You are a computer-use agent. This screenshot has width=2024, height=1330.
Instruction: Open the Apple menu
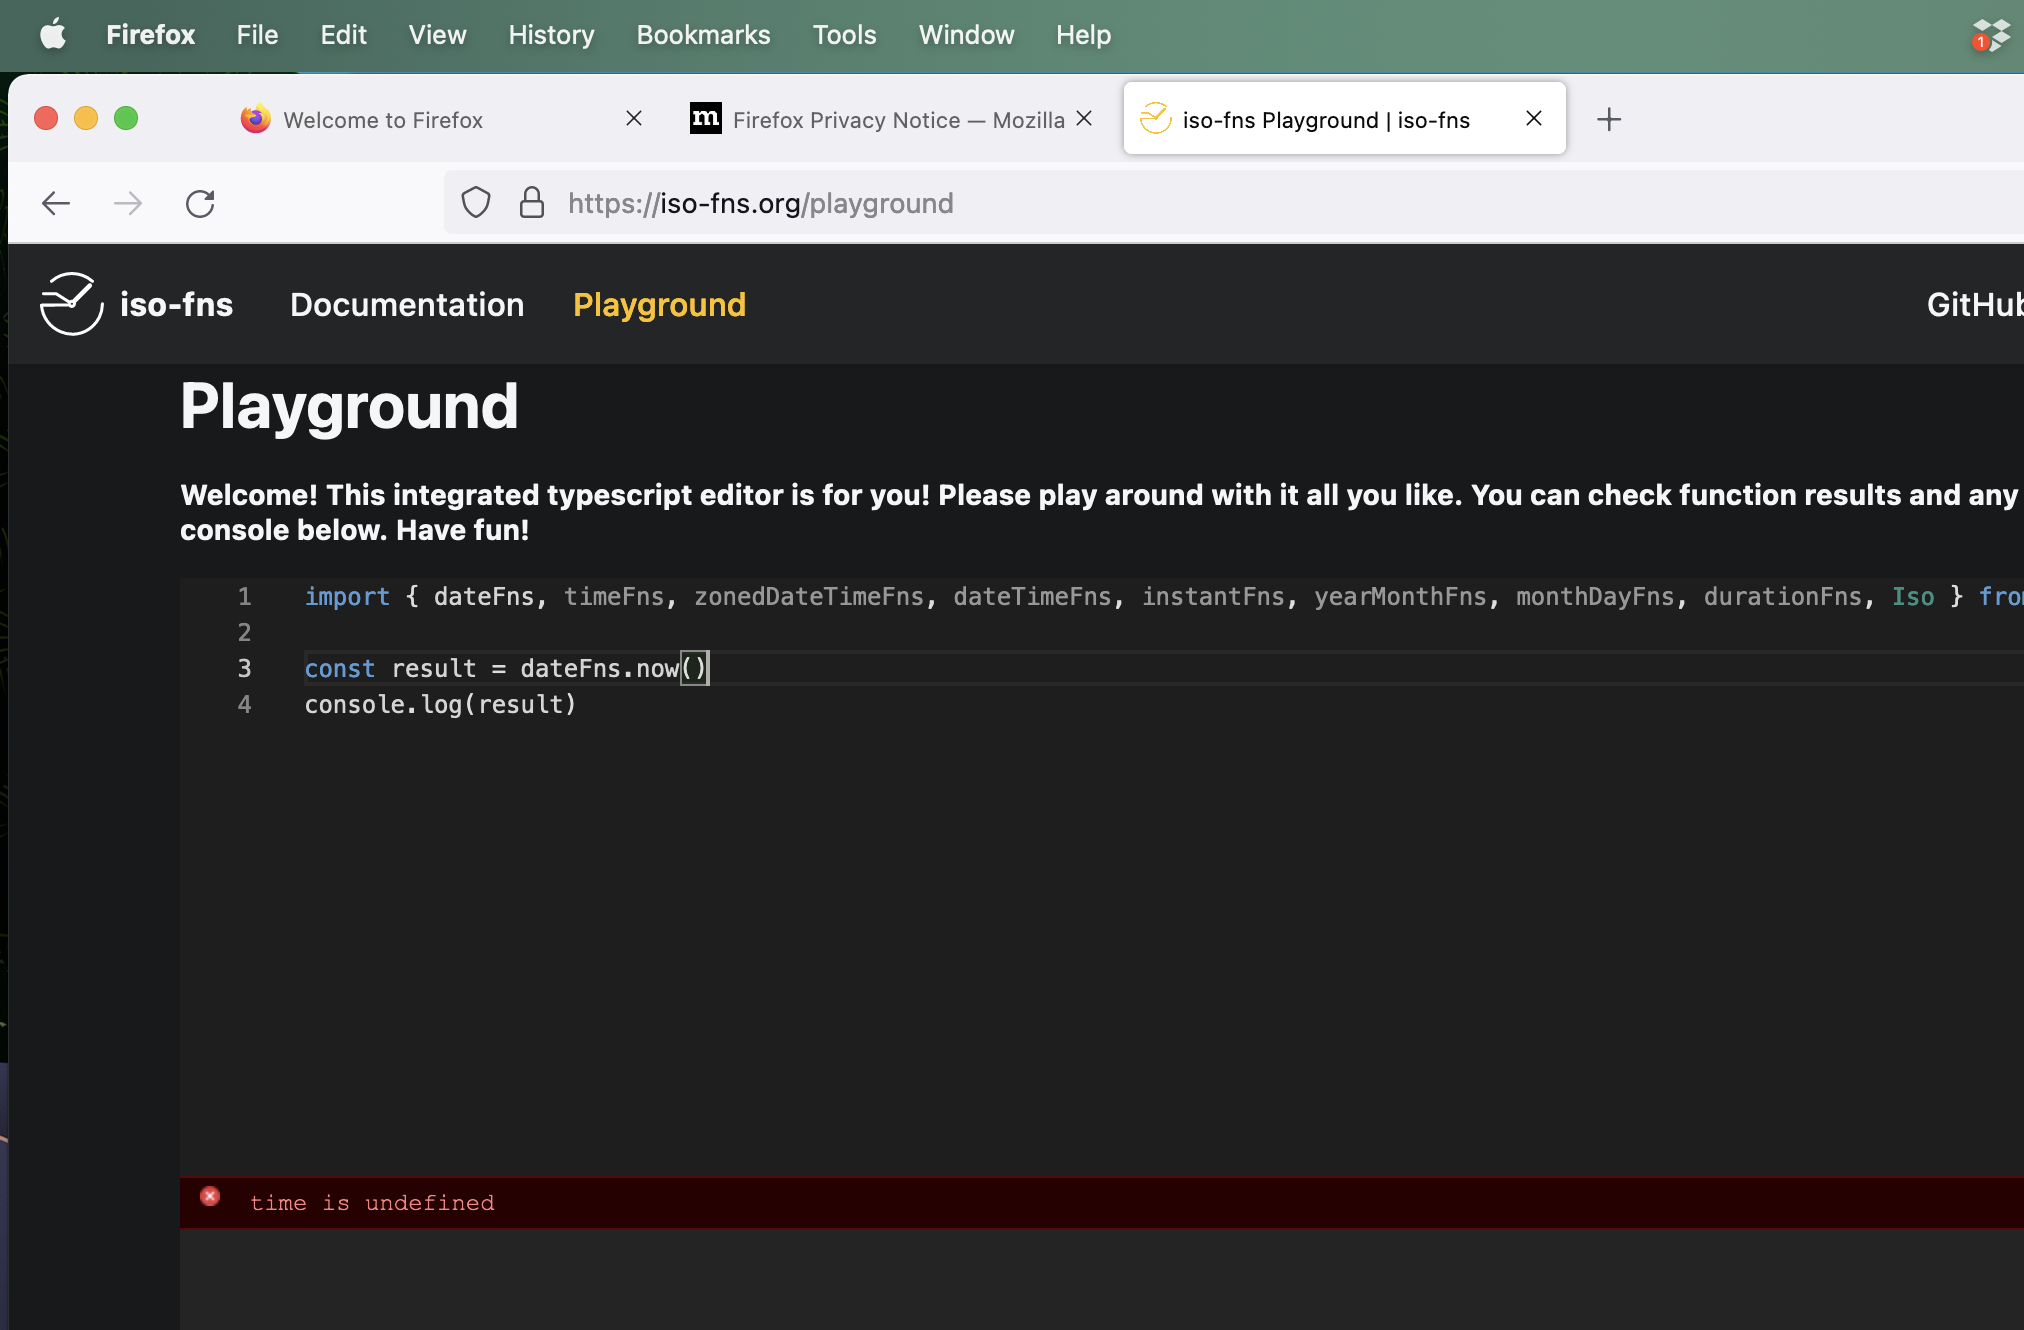tap(53, 35)
